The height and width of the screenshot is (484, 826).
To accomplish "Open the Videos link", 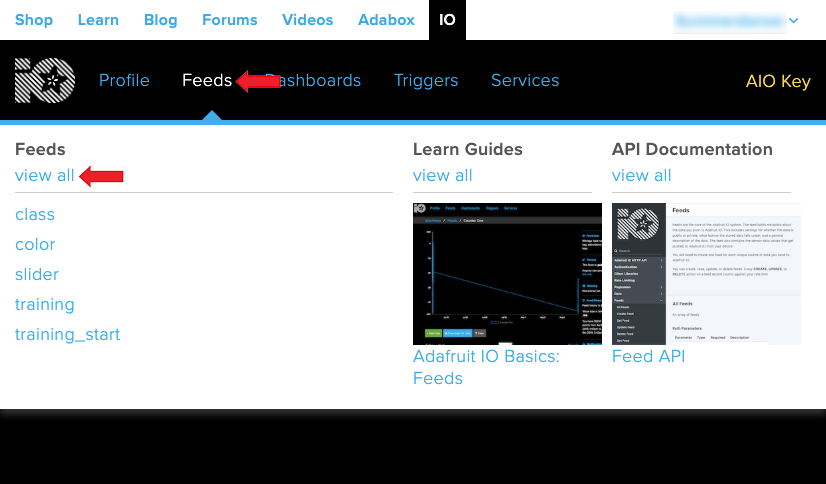I will coord(308,20).
